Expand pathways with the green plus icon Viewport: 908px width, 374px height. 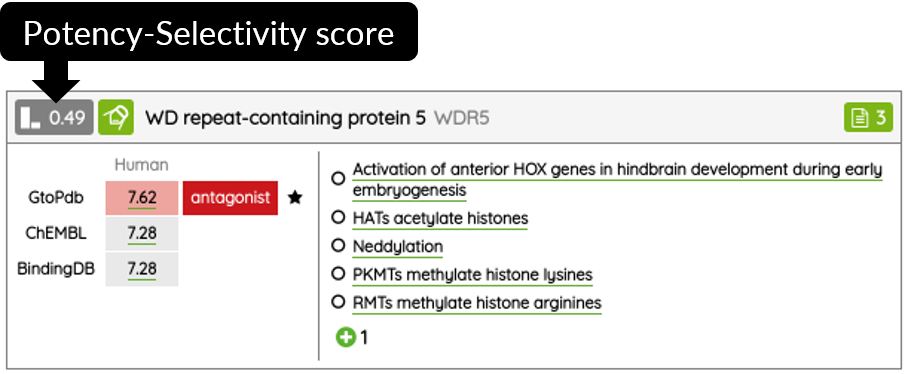click(346, 337)
